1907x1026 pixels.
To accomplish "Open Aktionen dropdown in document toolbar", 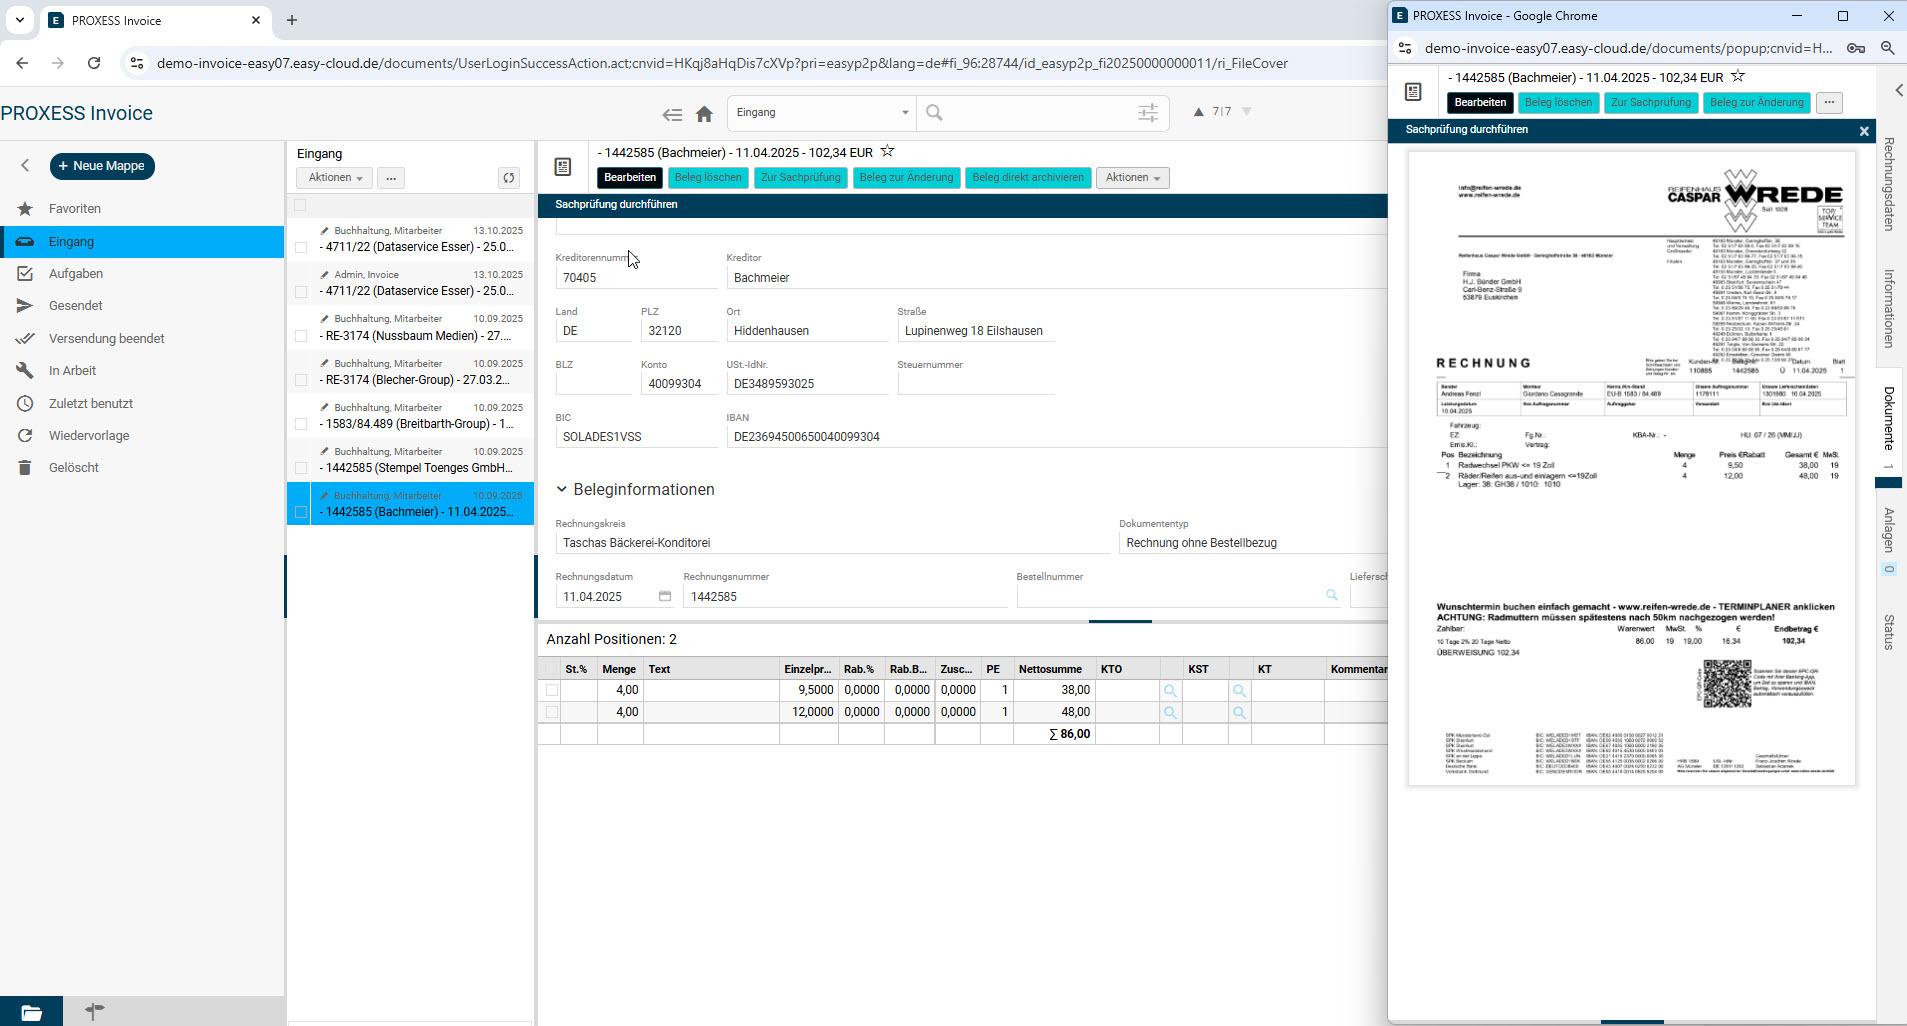I will tap(1132, 178).
